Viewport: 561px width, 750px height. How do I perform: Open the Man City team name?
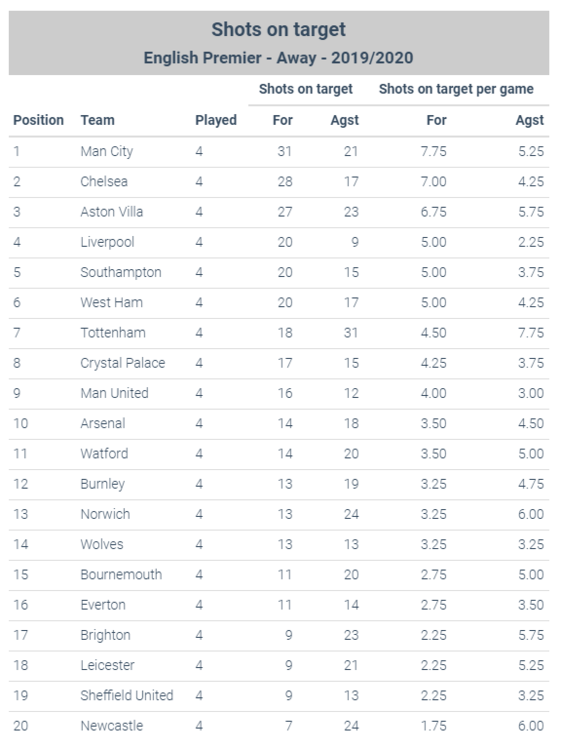[107, 151]
